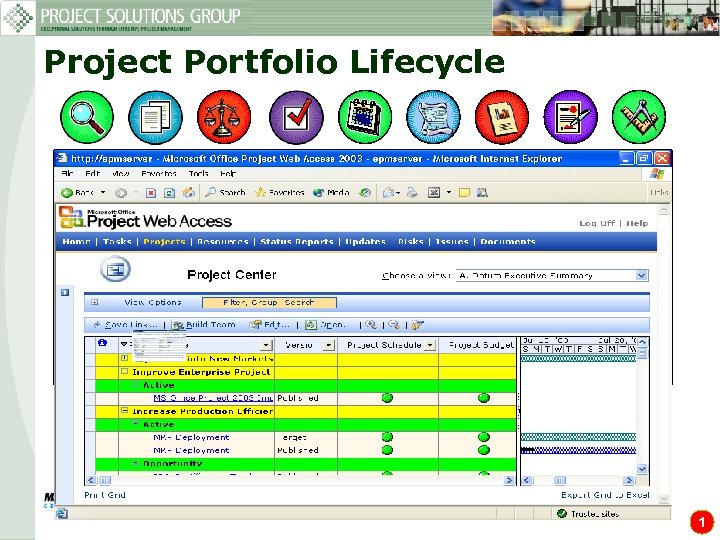
Task: Click the green calendar lifecycle icon
Action: click(x=365, y=117)
